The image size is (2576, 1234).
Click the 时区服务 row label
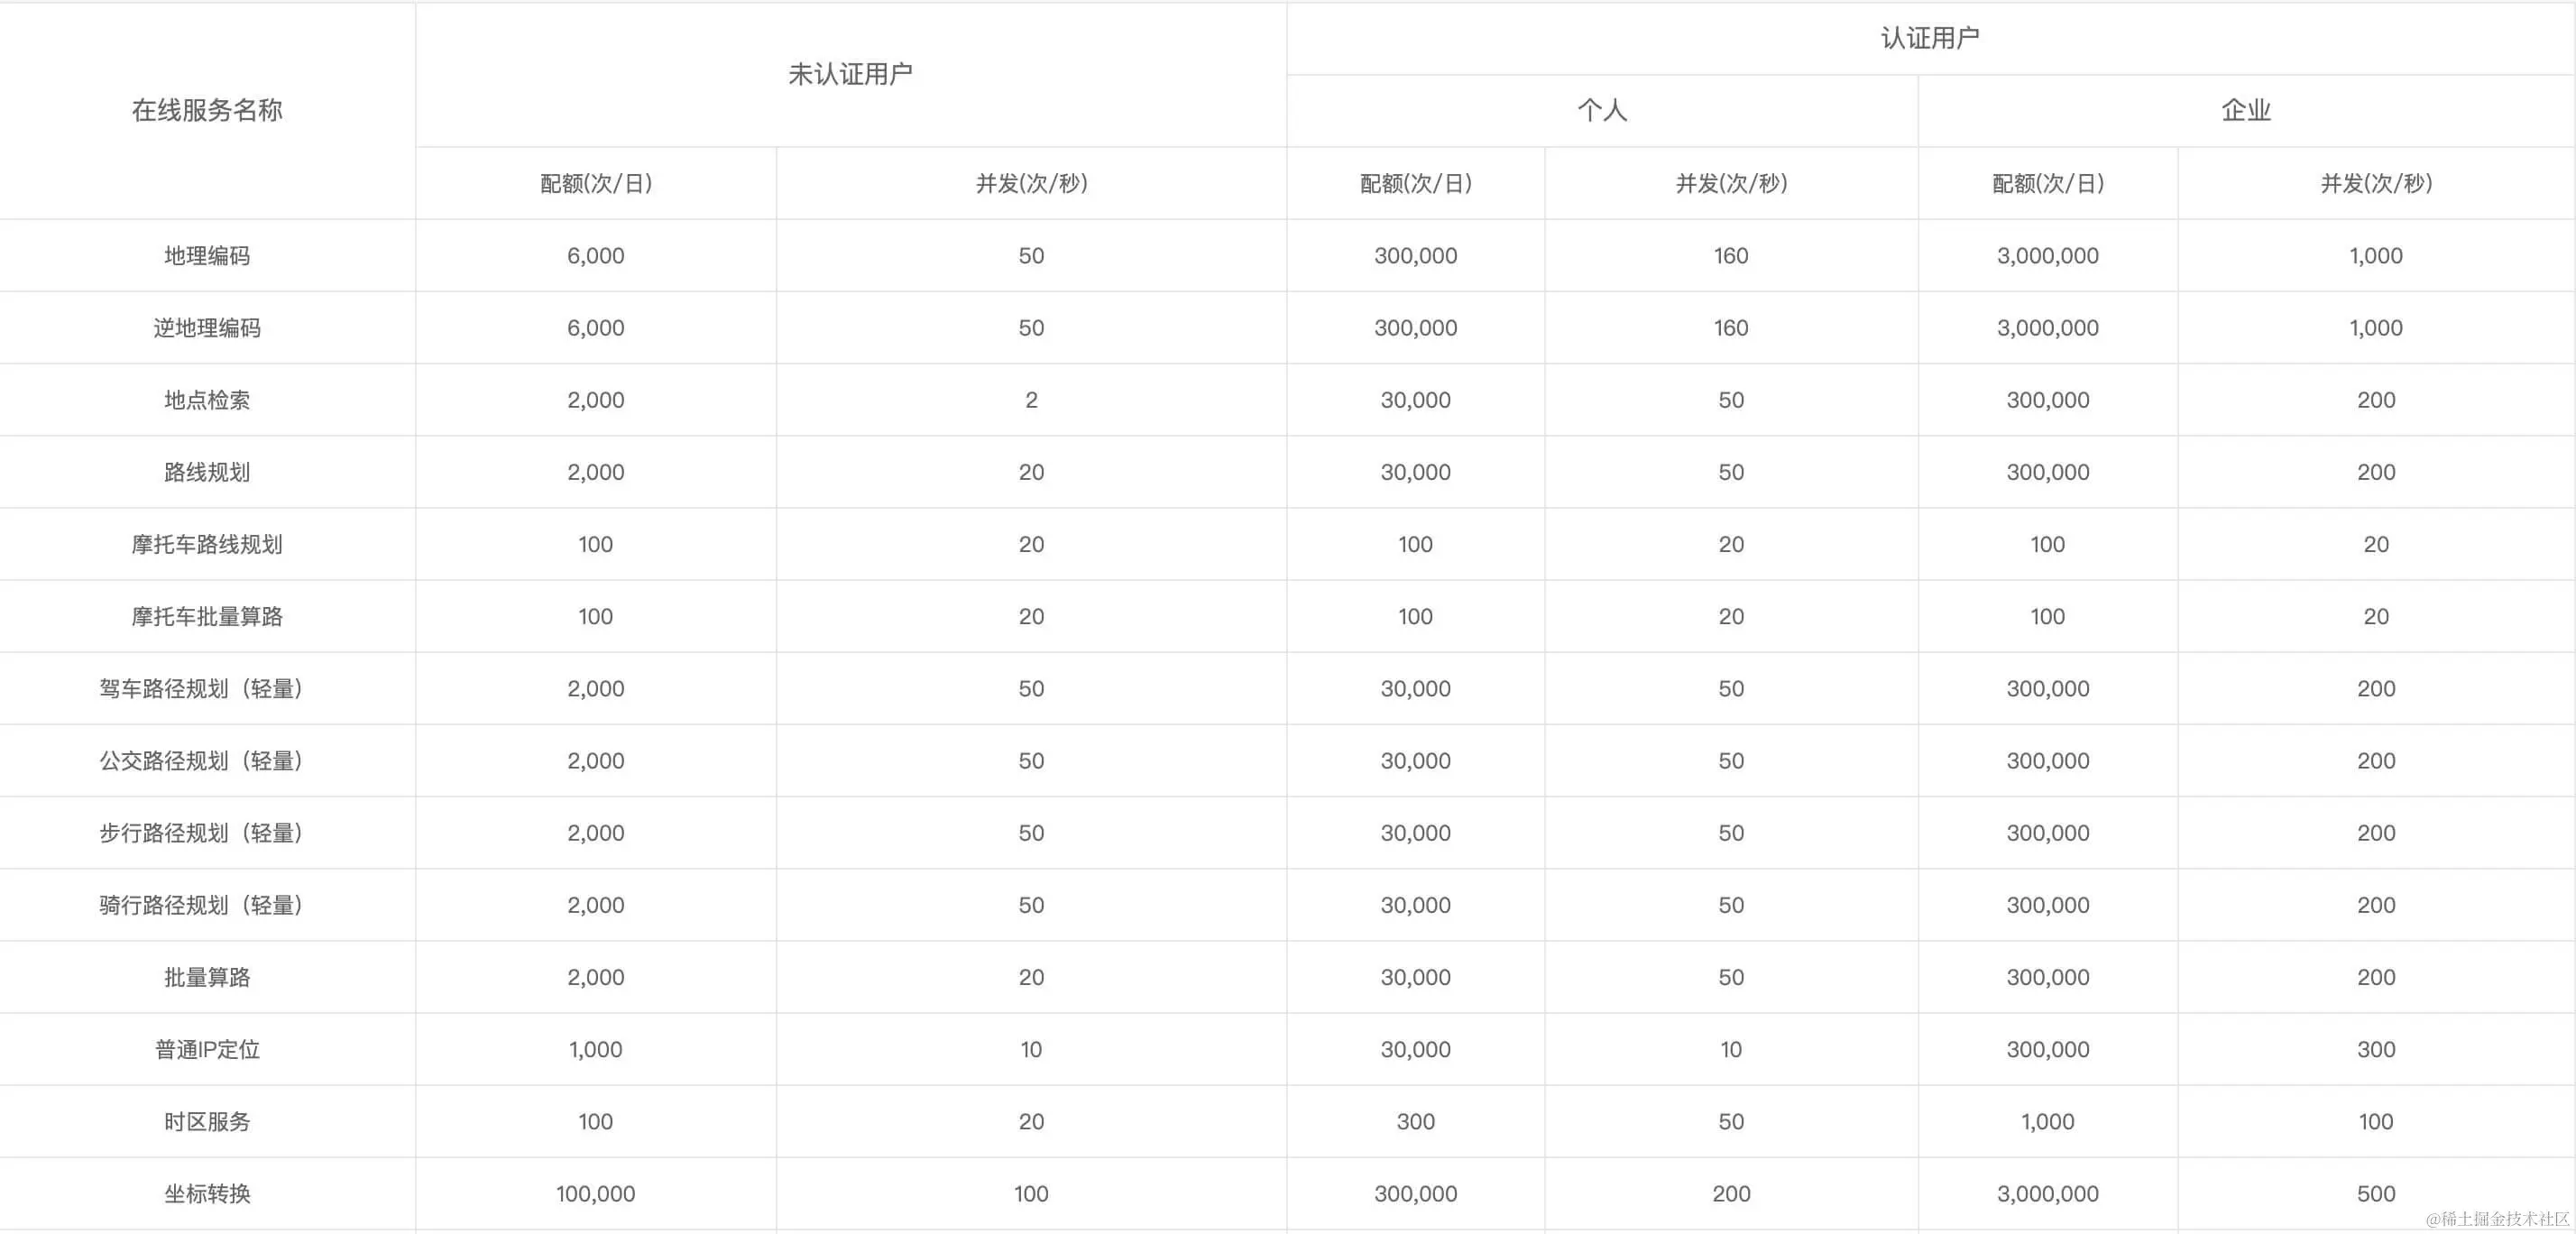(205, 1121)
